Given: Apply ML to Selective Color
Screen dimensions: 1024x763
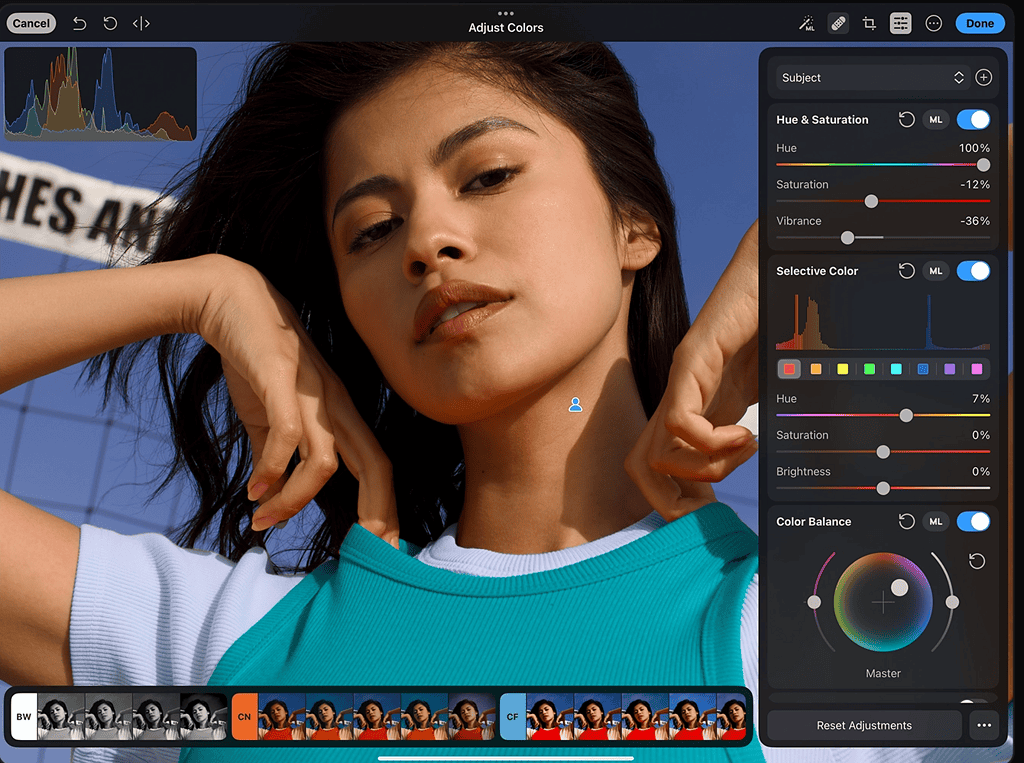Looking at the screenshot, I should coord(936,271).
